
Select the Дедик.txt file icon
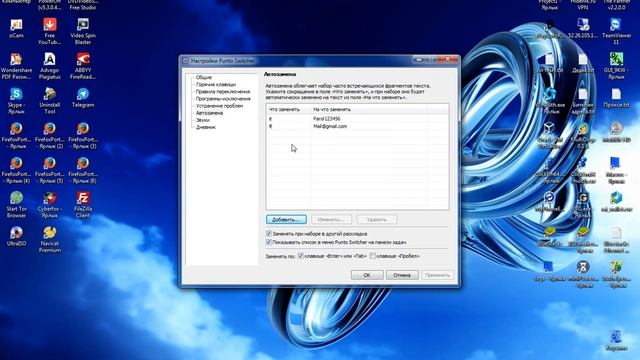click(x=583, y=63)
